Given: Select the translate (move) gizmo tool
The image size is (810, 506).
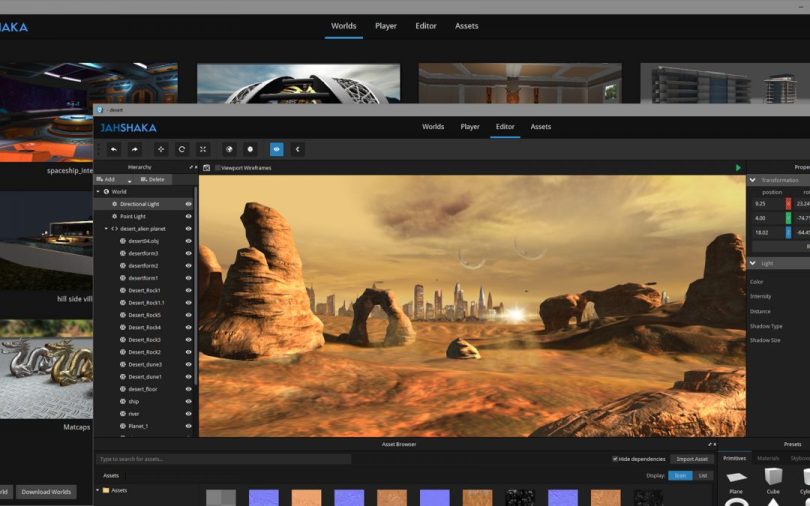Looking at the screenshot, I should pyautogui.click(x=161, y=149).
